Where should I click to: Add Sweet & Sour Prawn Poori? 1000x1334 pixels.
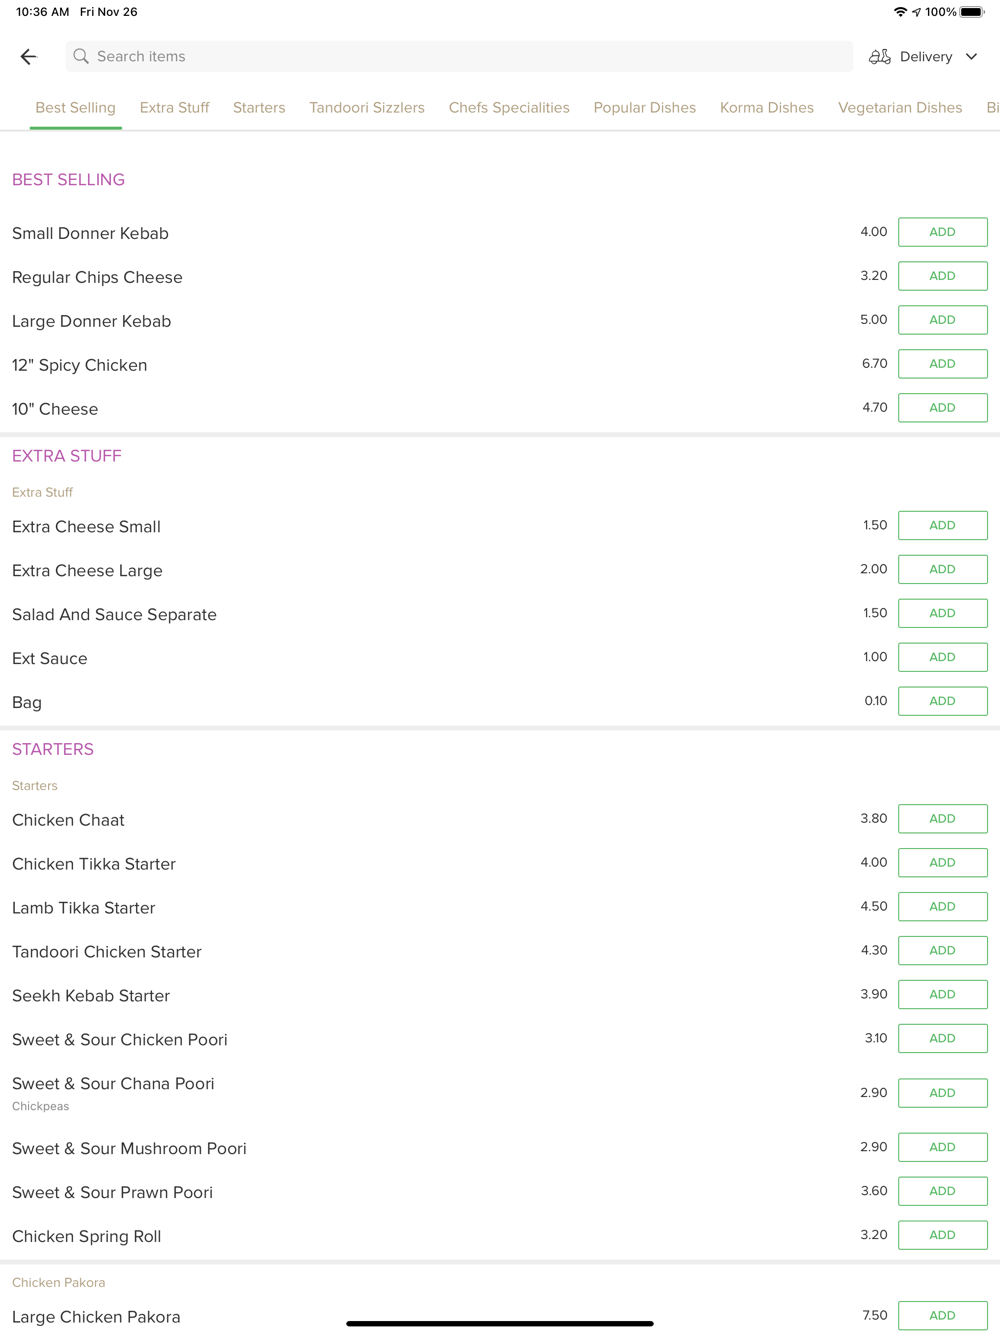pos(942,1191)
